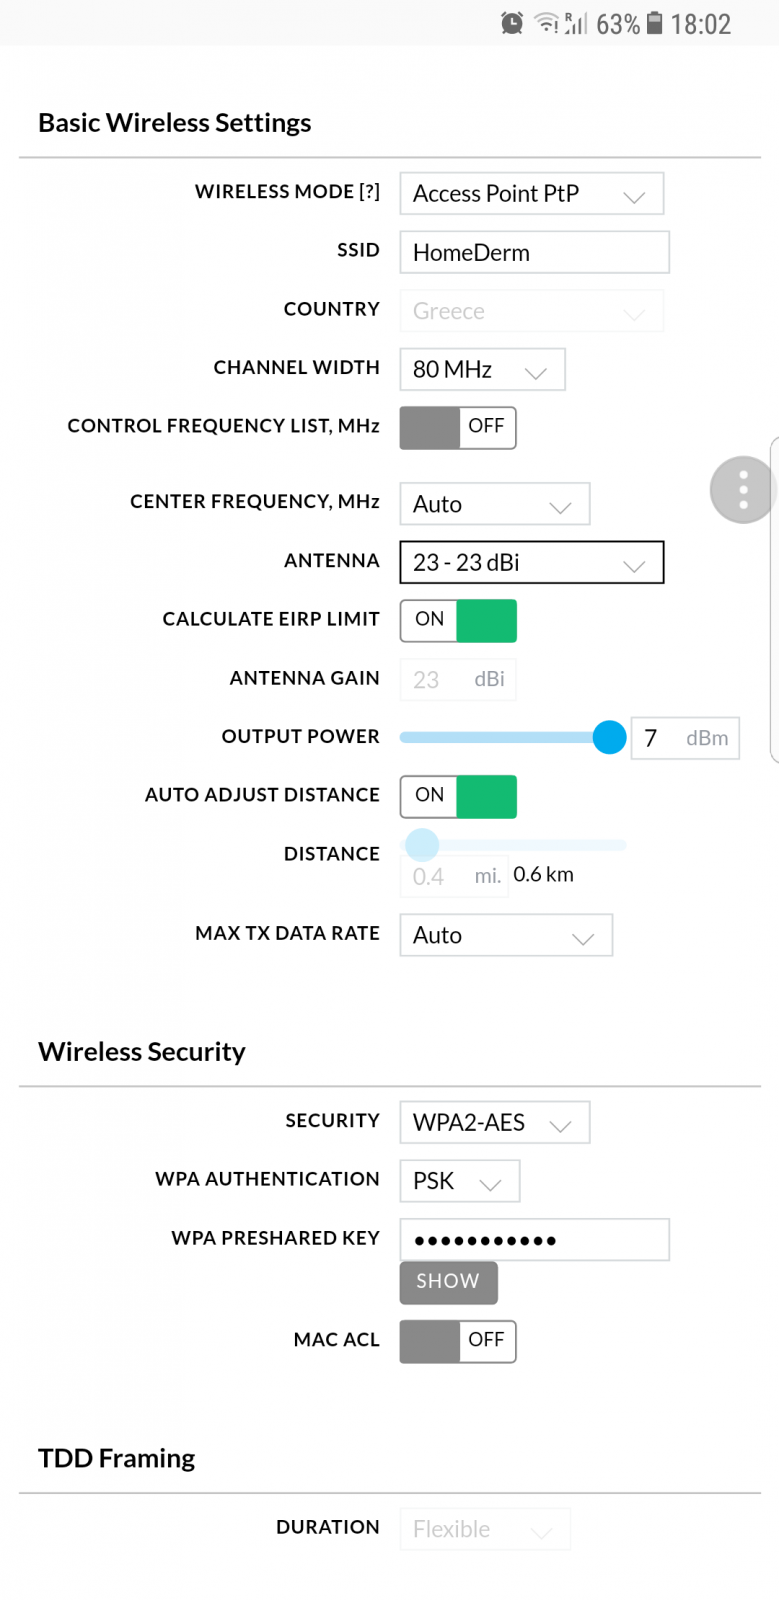This screenshot has height=1600, width=779.
Task: Toggle Control Frequency List switch
Action: click(x=458, y=428)
